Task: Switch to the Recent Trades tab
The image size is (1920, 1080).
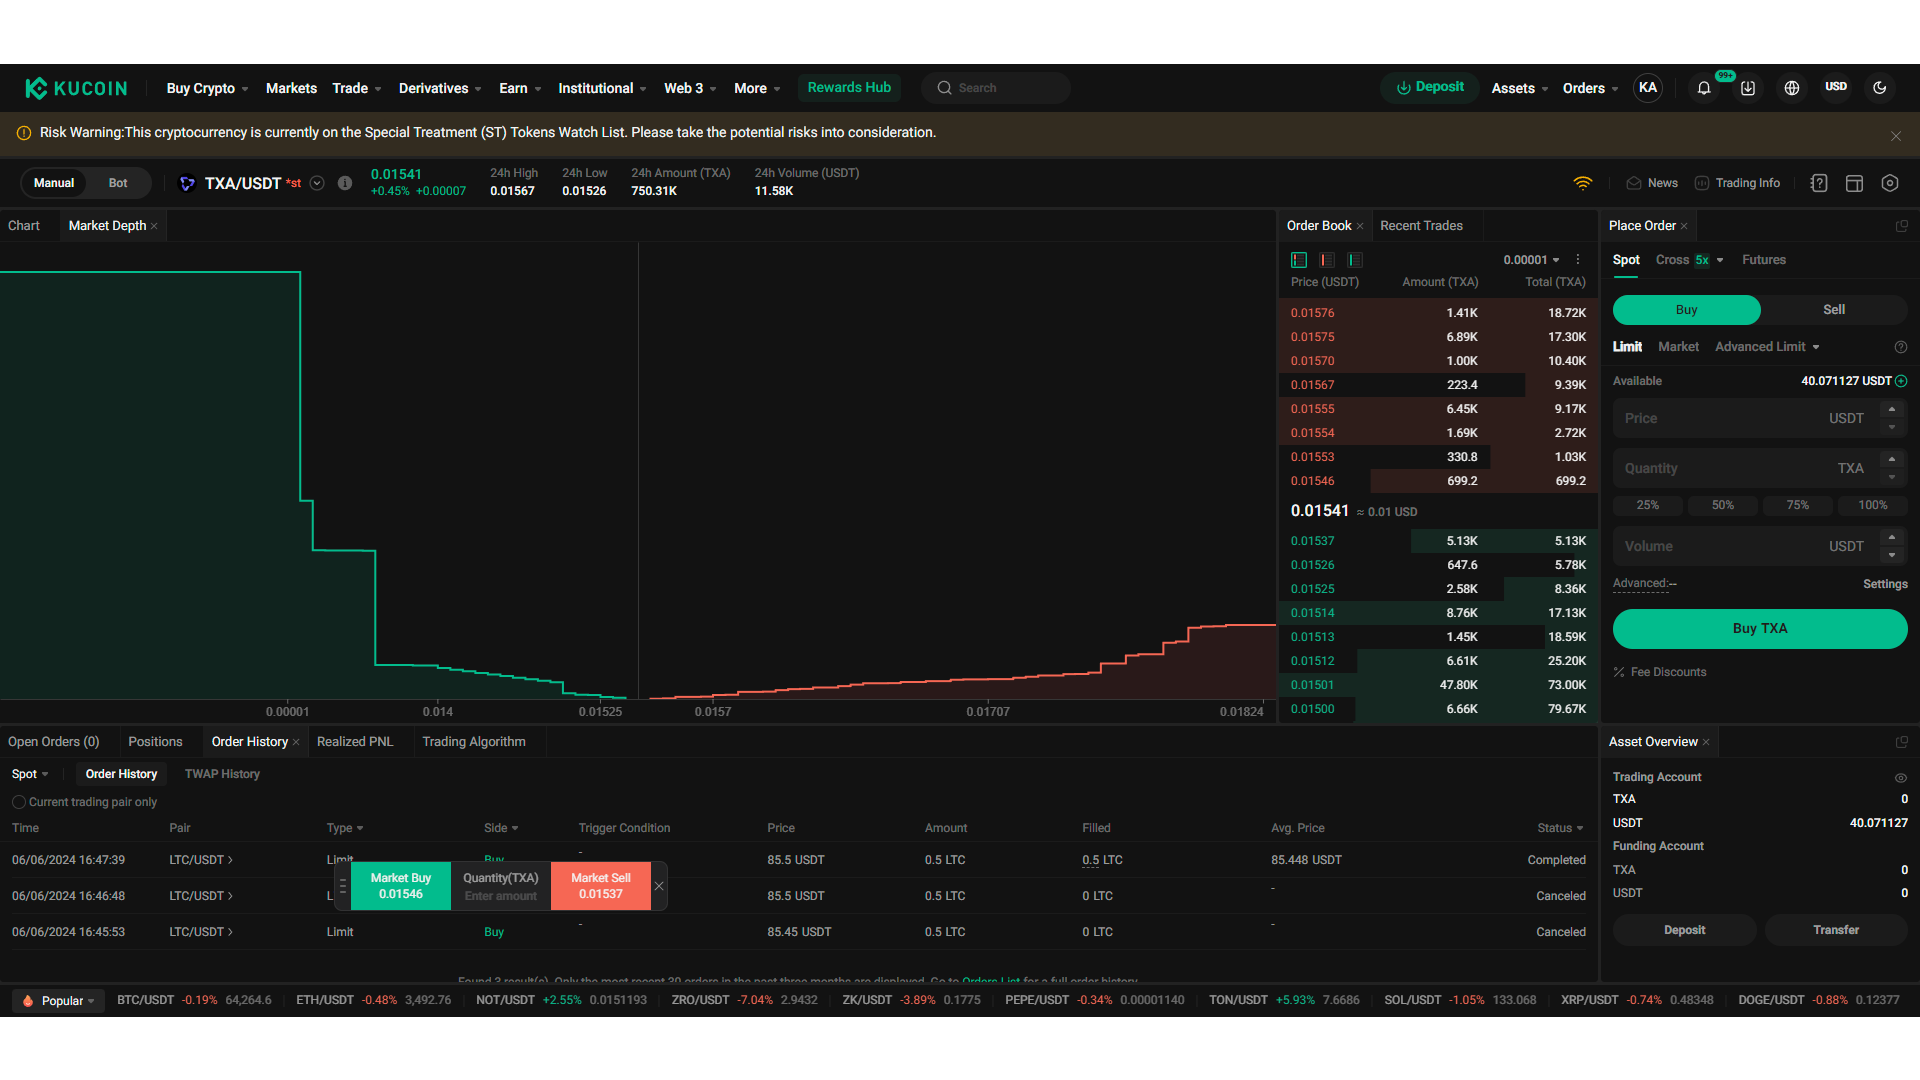Action: 1421,226
